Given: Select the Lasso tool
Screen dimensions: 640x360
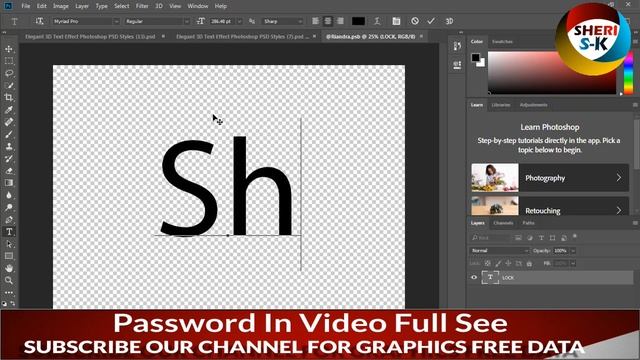Looking at the screenshot, I should 9,73.
